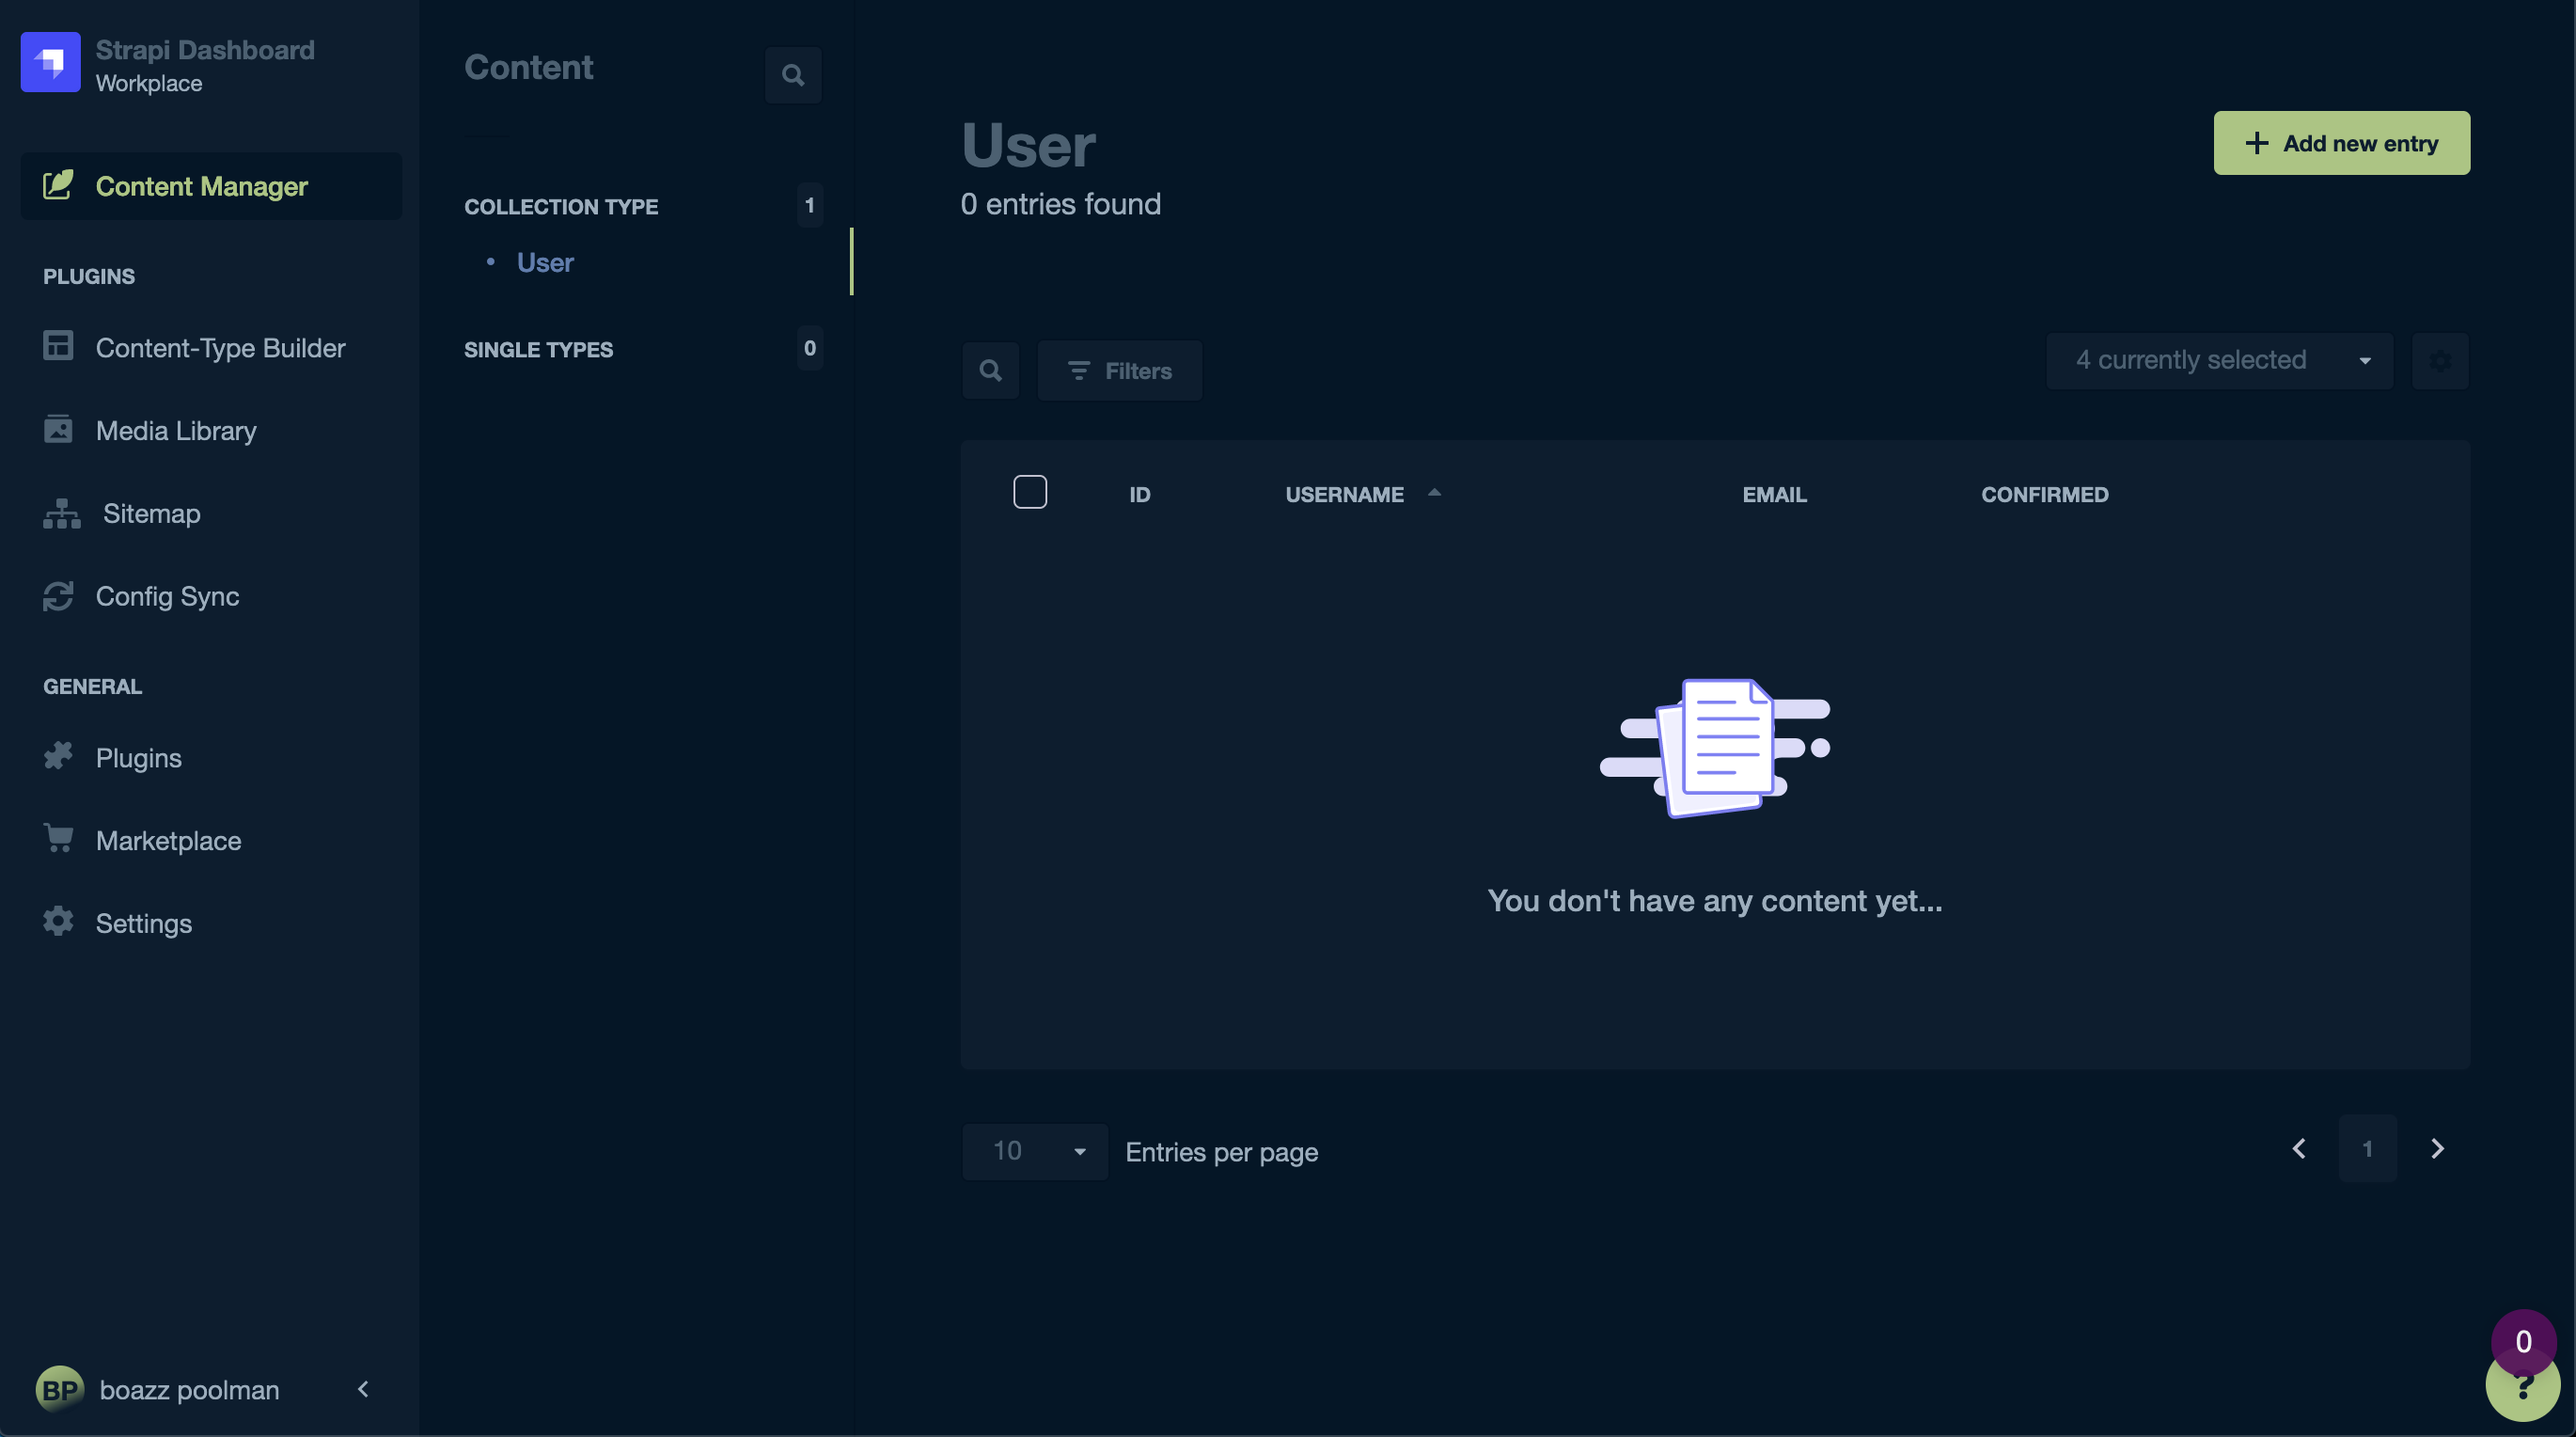Image resolution: width=2576 pixels, height=1437 pixels.
Task: Open Content-Type Builder plugin
Action: point(219,348)
